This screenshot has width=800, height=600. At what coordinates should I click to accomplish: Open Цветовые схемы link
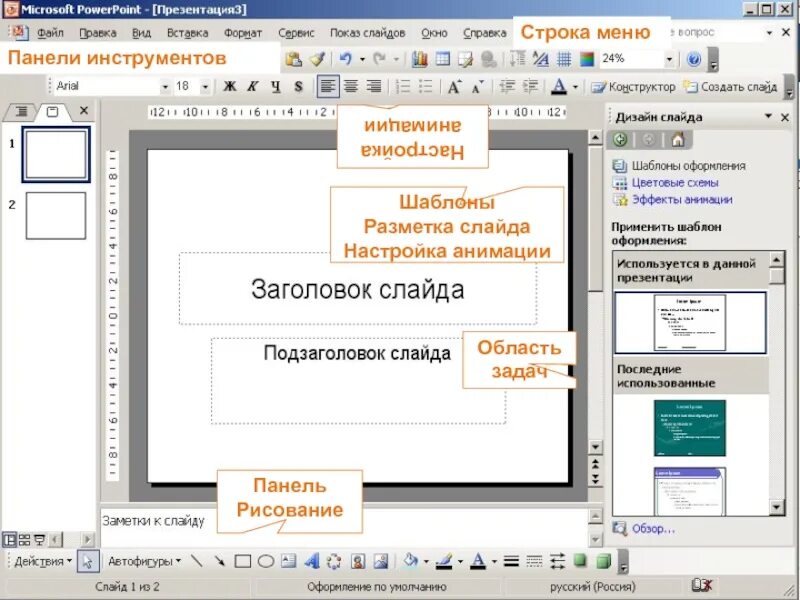coord(674,183)
